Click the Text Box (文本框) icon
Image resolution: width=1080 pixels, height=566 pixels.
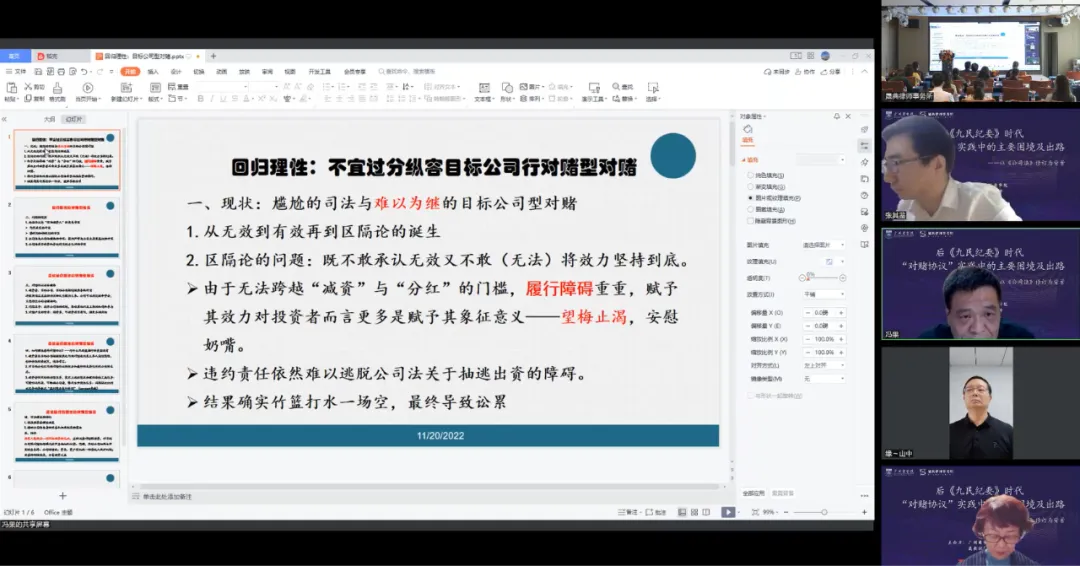point(484,87)
